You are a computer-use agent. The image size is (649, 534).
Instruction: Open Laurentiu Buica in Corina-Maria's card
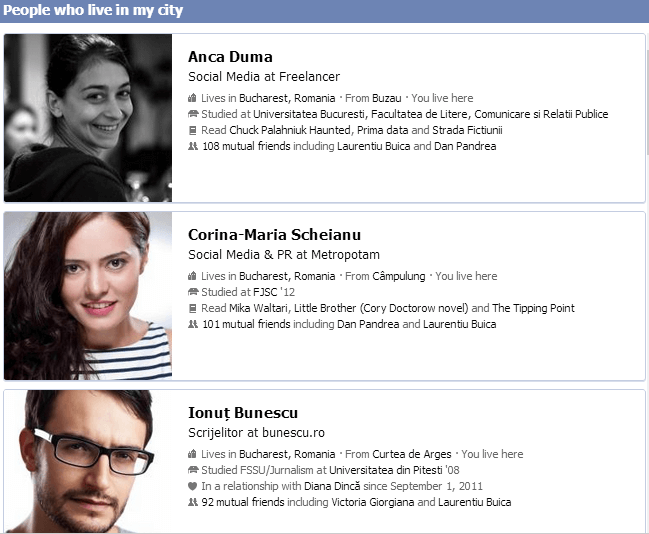click(x=460, y=324)
